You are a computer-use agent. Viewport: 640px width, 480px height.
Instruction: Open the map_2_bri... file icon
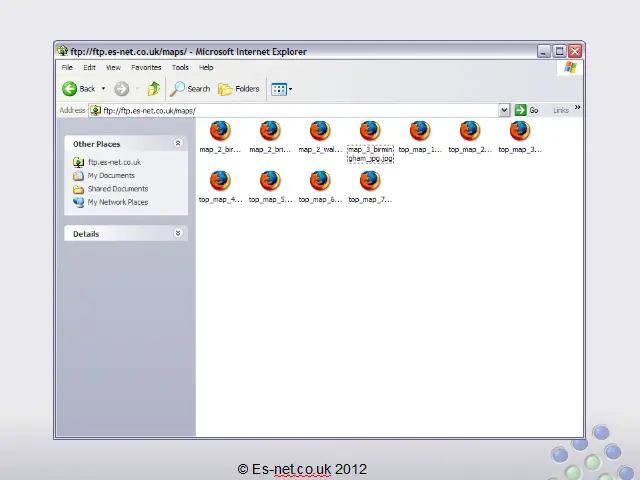point(270,131)
